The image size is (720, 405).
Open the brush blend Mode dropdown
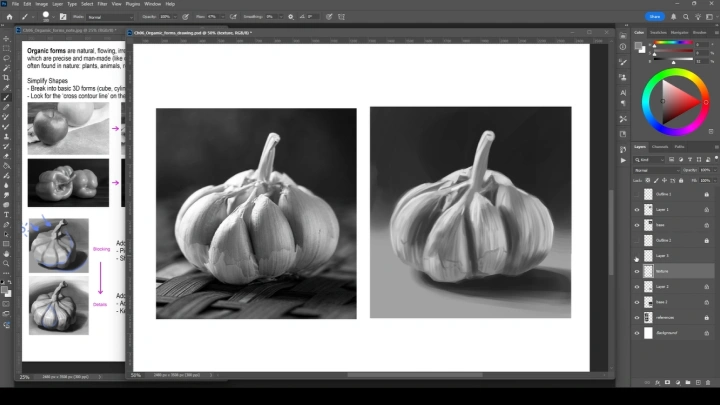point(102,16)
